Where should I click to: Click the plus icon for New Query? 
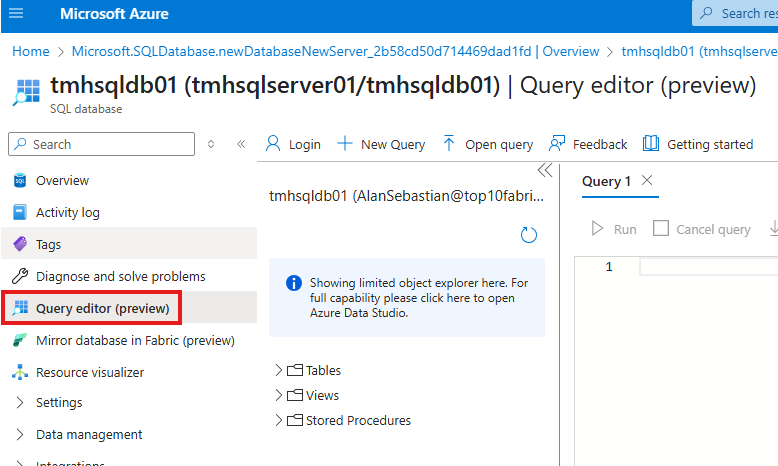coord(345,144)
